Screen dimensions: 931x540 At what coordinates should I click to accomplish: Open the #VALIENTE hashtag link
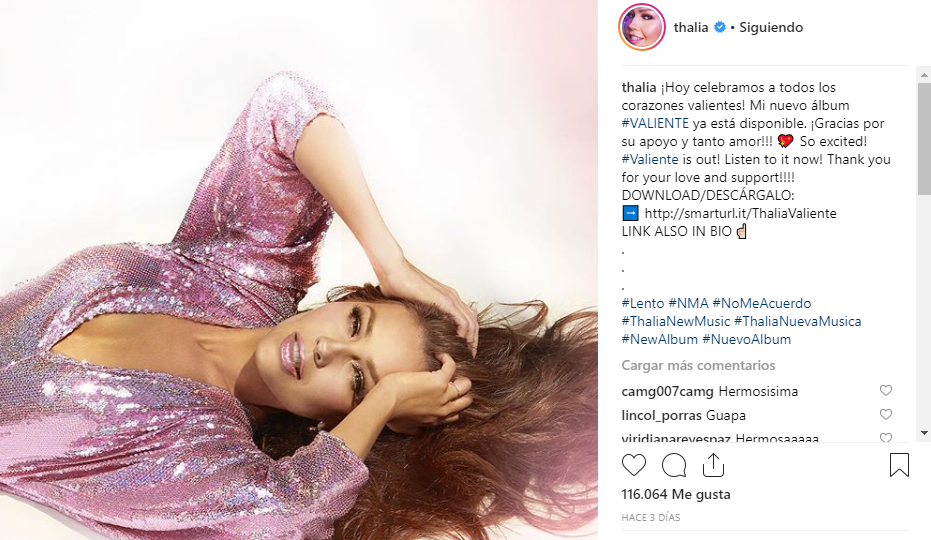pos(655,124)
